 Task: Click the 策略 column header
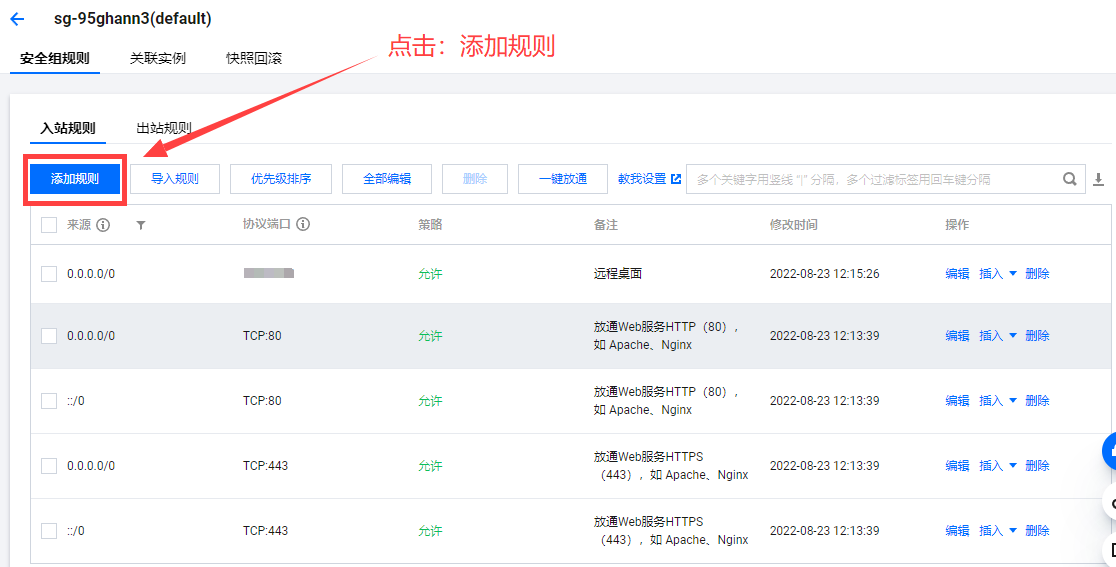click(x=430, y=225)
